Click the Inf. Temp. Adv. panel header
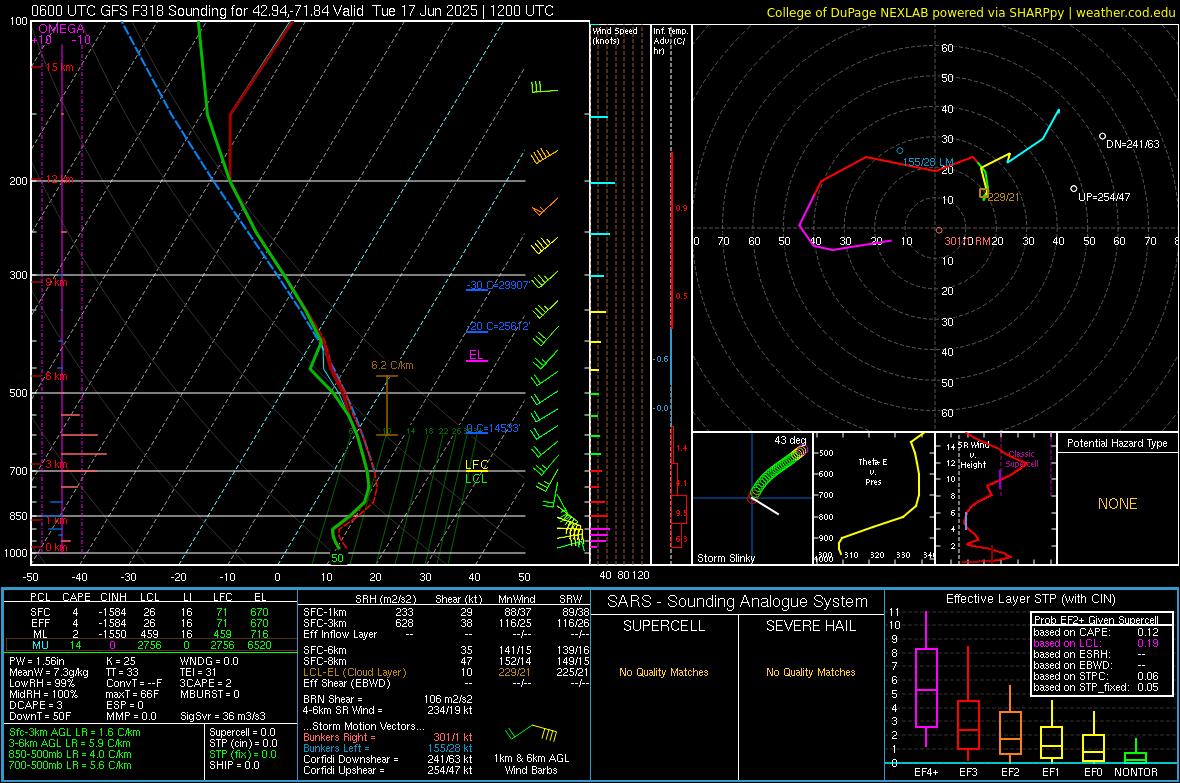 pyautogui.click(x=670, y=41)
